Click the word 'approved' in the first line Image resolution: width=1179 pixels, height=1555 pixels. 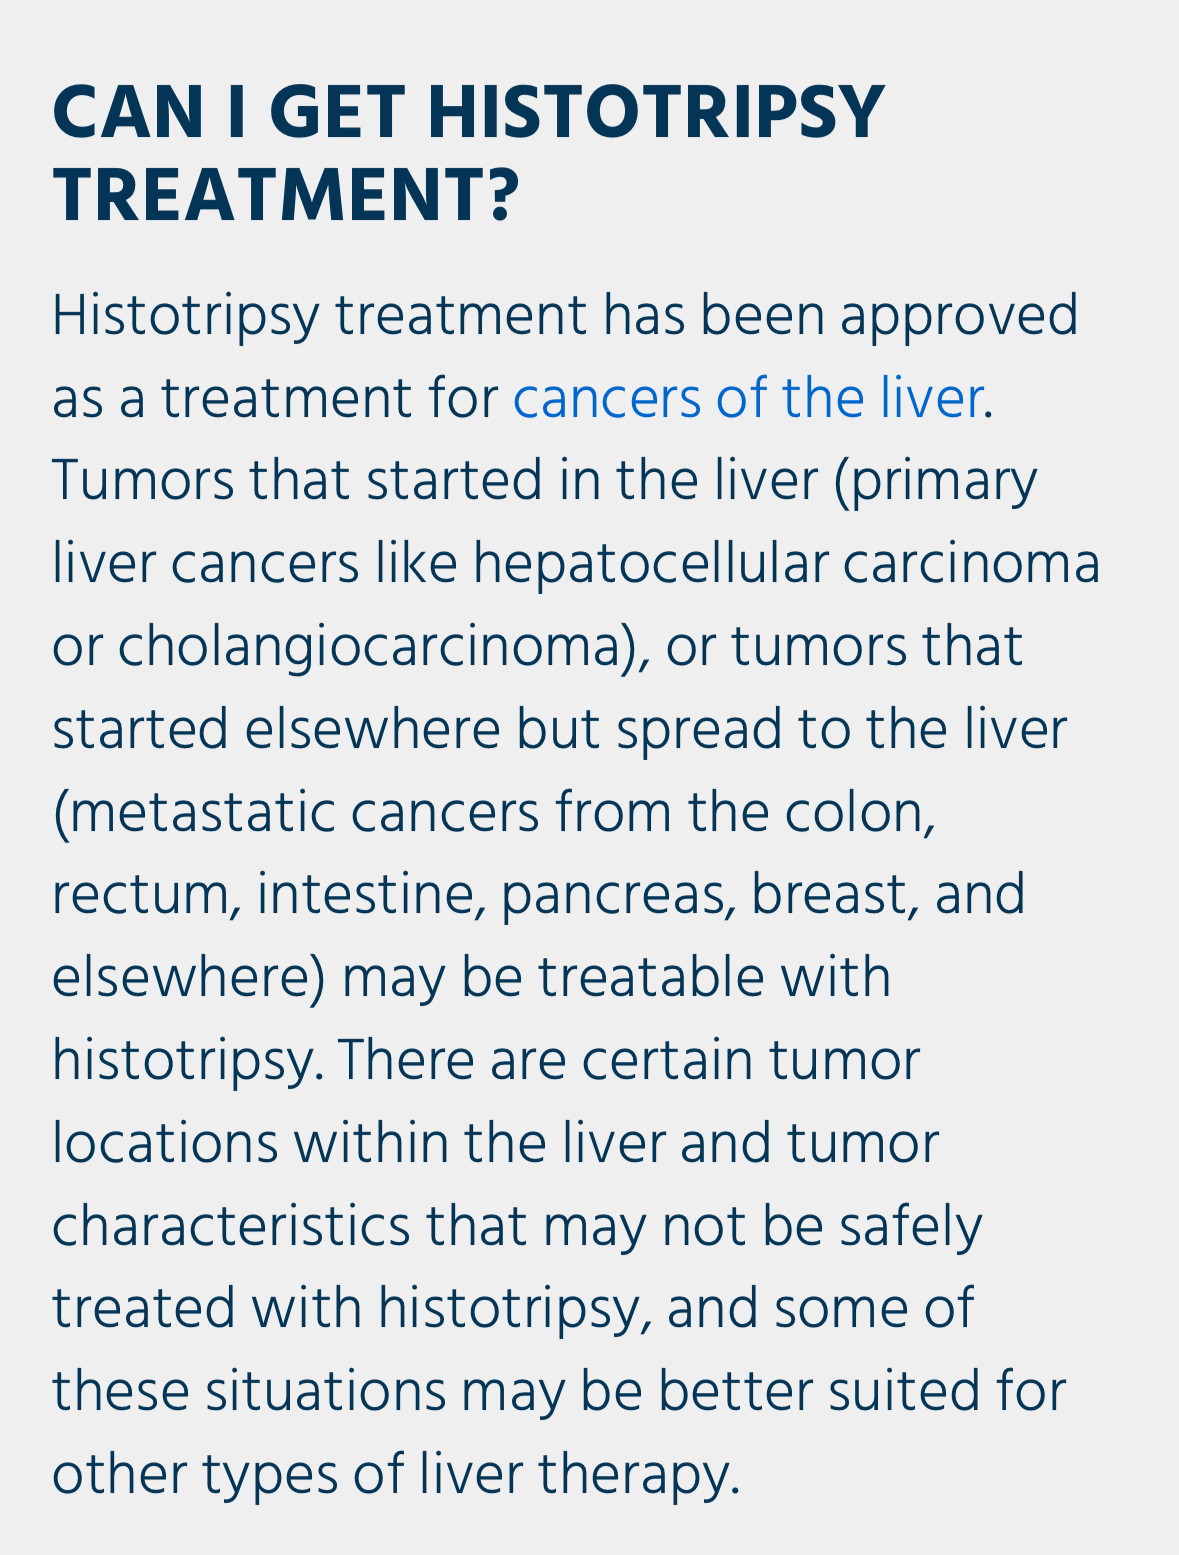(959, 316)
